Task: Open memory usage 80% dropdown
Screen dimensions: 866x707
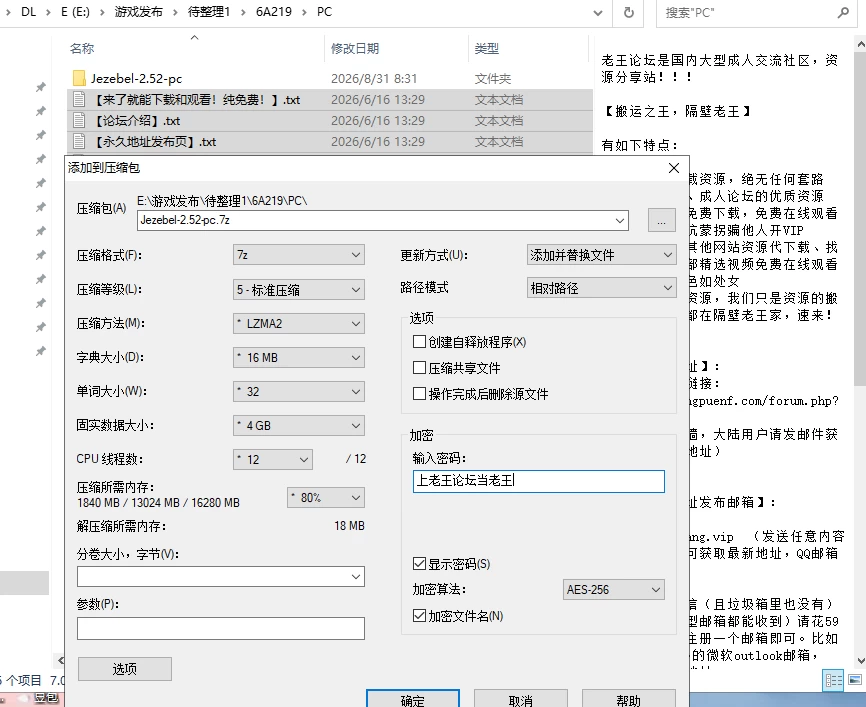Action: tap(326, 498)
